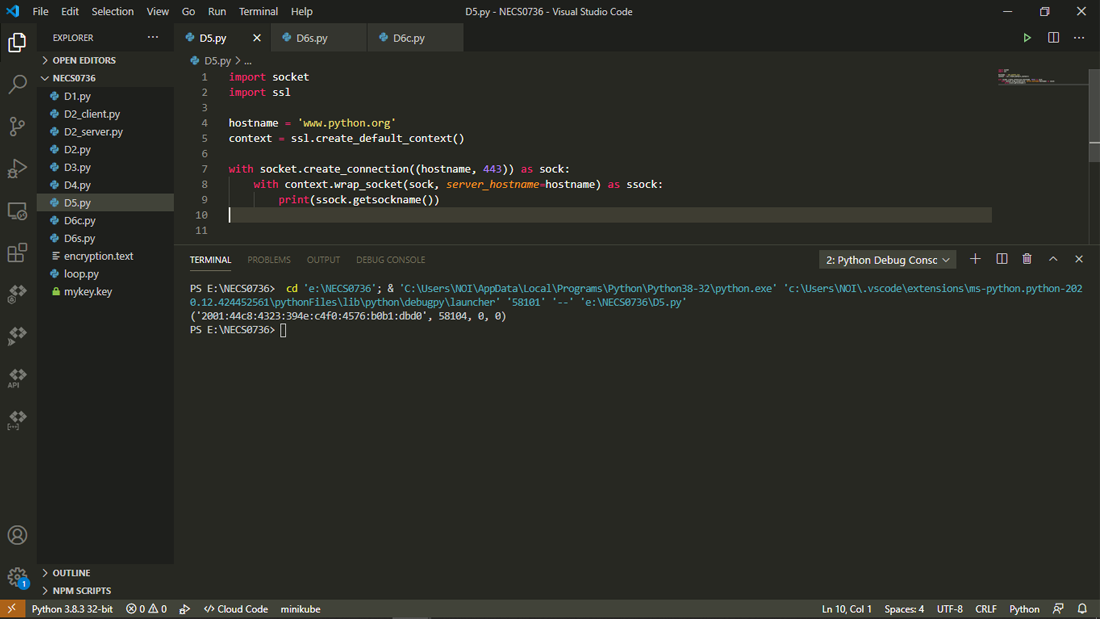Screen dimensions: 1100x619
Task: Open D2_server.py from the Explorer
Action: 93,132
